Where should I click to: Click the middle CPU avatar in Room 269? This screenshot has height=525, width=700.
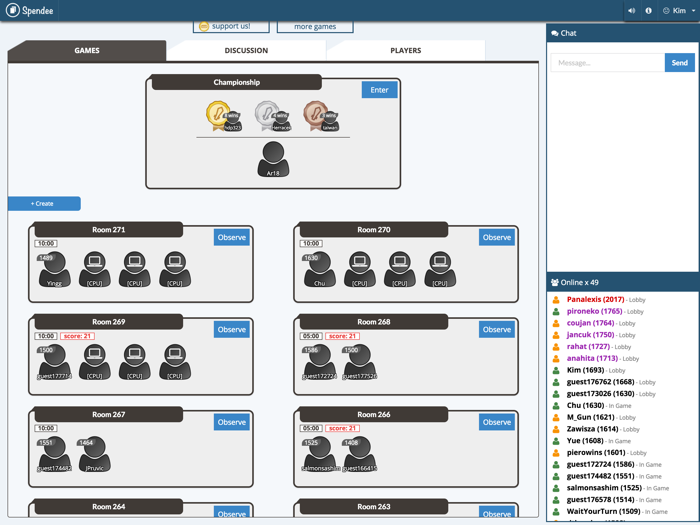(134, 362)
